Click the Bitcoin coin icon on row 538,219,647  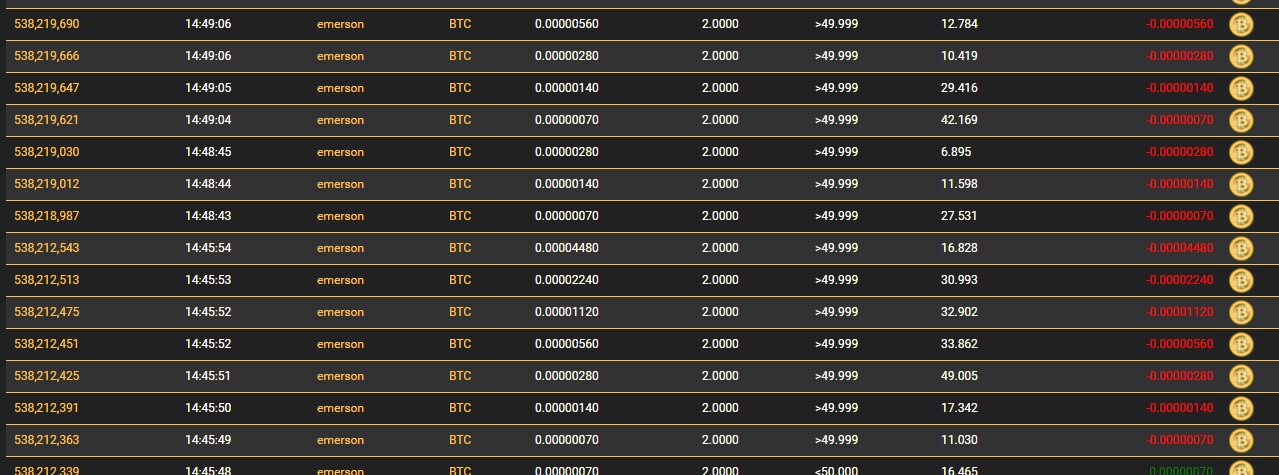point(1240,88)
